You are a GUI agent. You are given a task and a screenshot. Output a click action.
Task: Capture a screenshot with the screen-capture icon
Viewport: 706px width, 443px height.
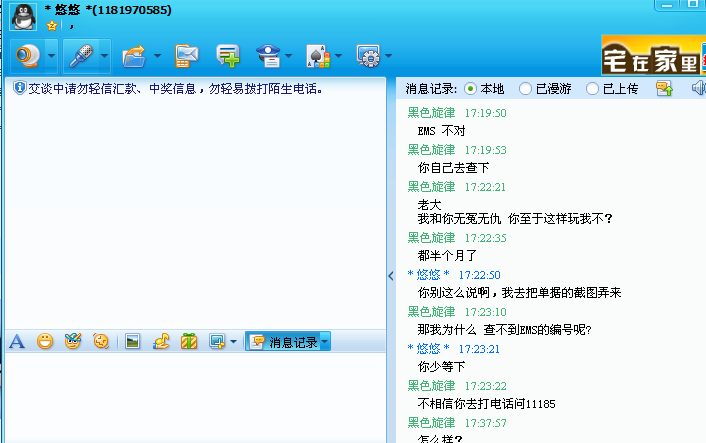coord(217,342)
